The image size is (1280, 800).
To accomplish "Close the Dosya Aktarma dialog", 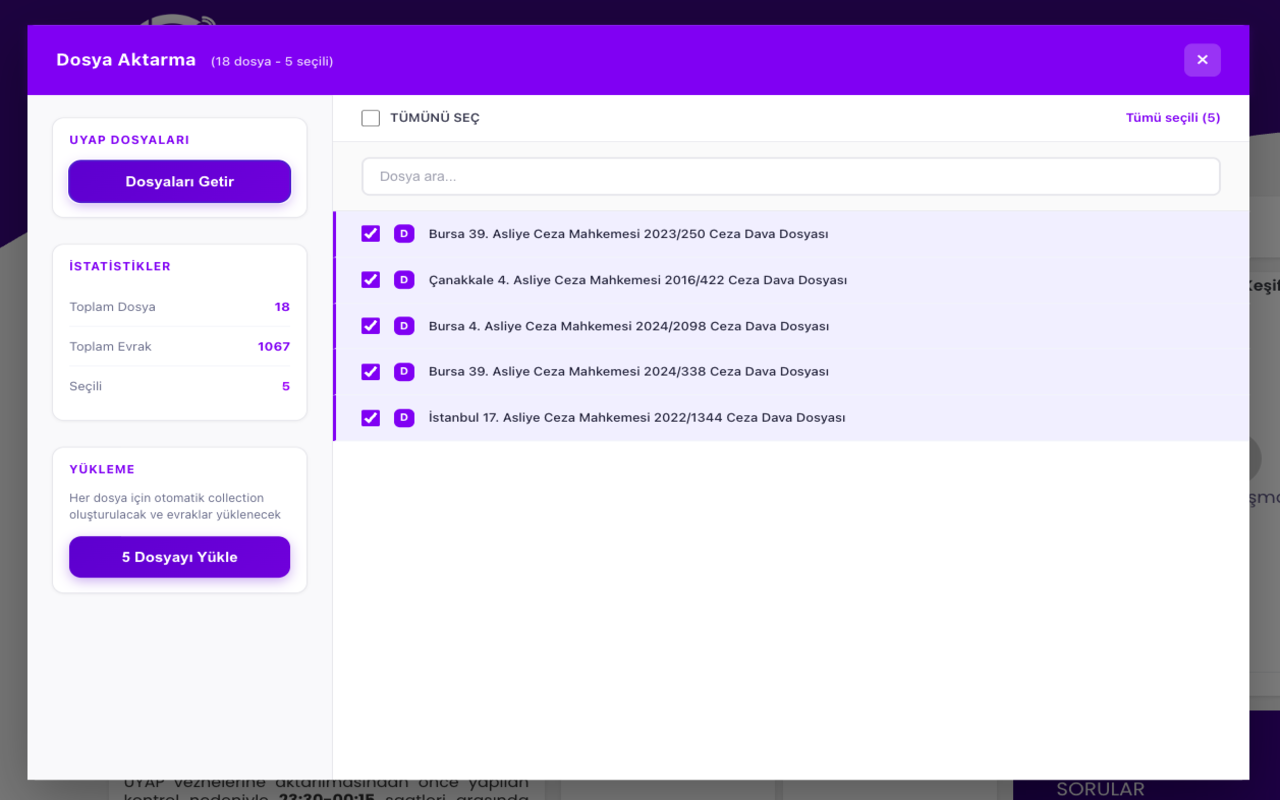I will pos(1202,60).
